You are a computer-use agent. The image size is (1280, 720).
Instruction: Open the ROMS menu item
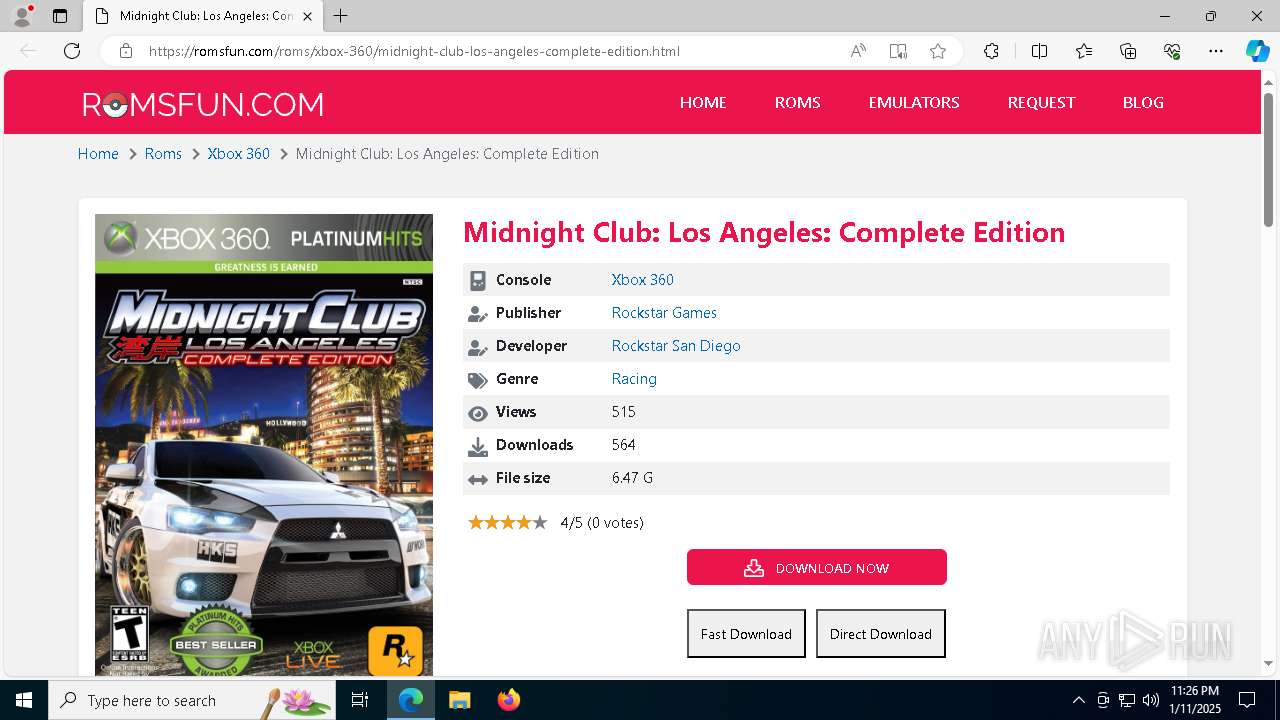pos(797,102)
